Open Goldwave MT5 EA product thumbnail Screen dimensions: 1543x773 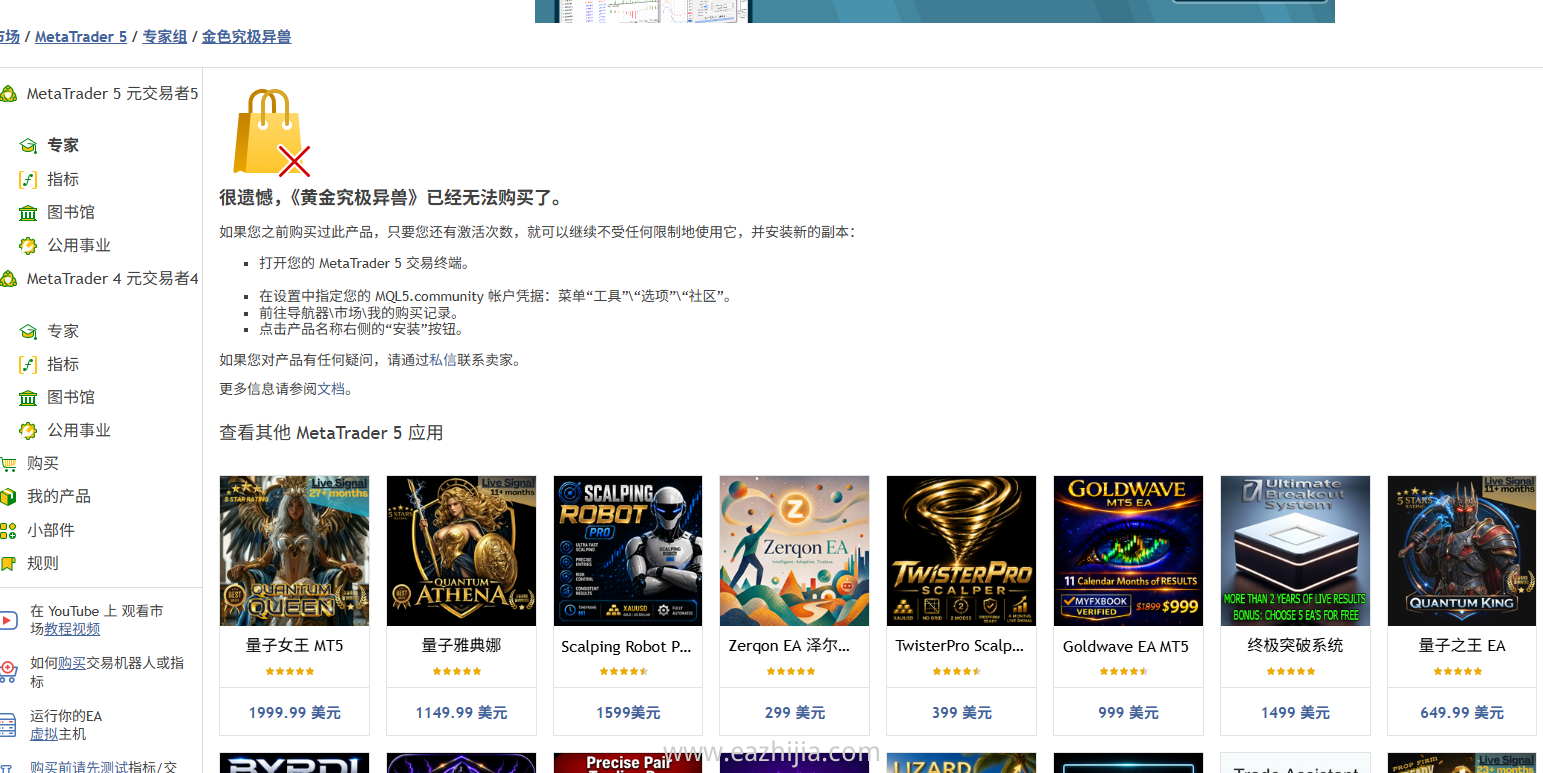[x=1128, y=551]
